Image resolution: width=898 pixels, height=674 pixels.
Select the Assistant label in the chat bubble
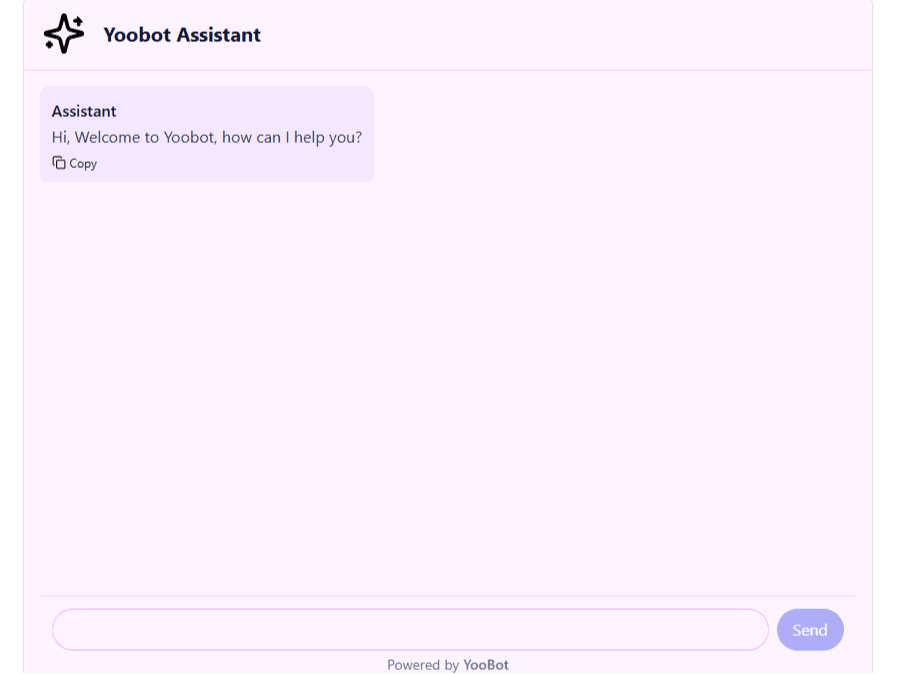click(84, 110)
